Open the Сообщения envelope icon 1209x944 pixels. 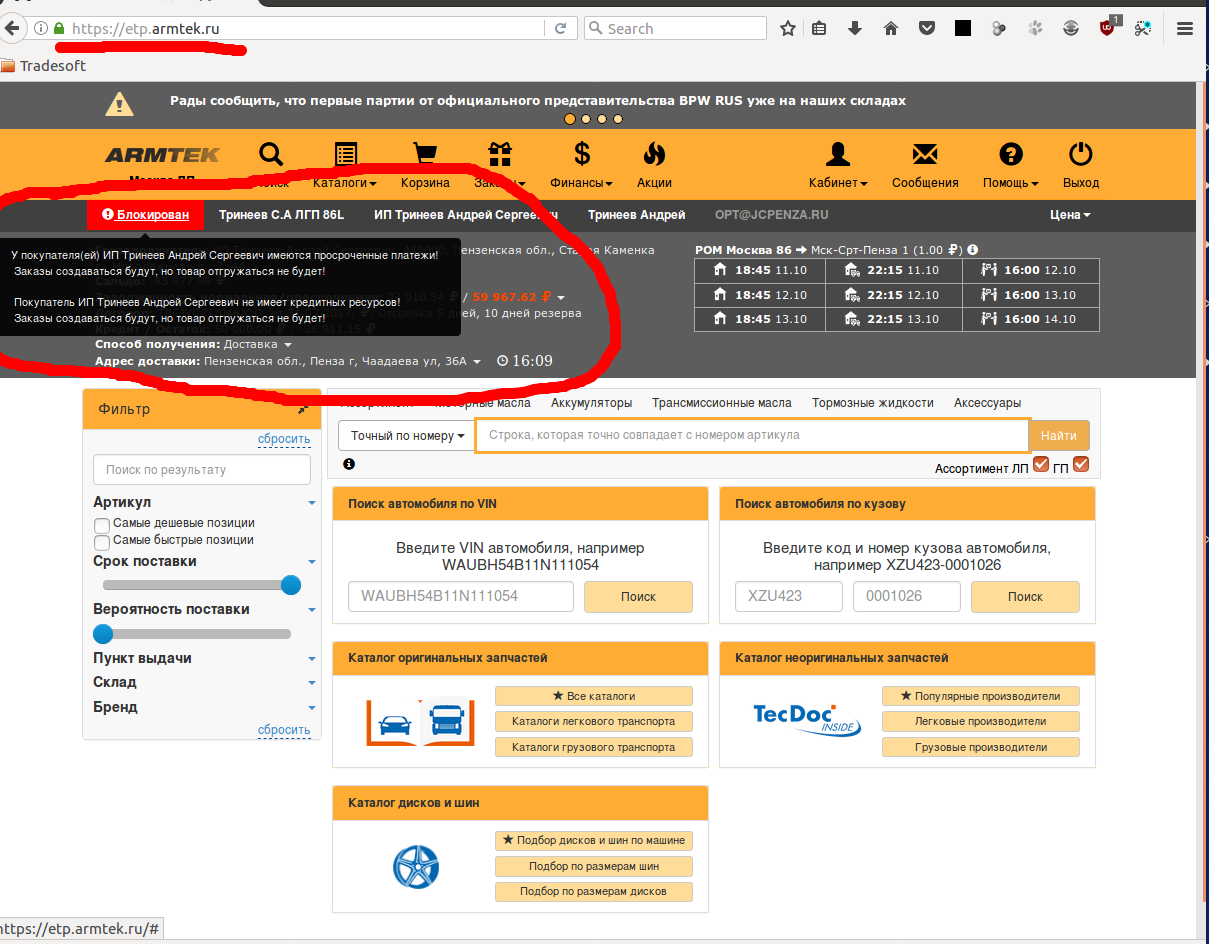925,154
